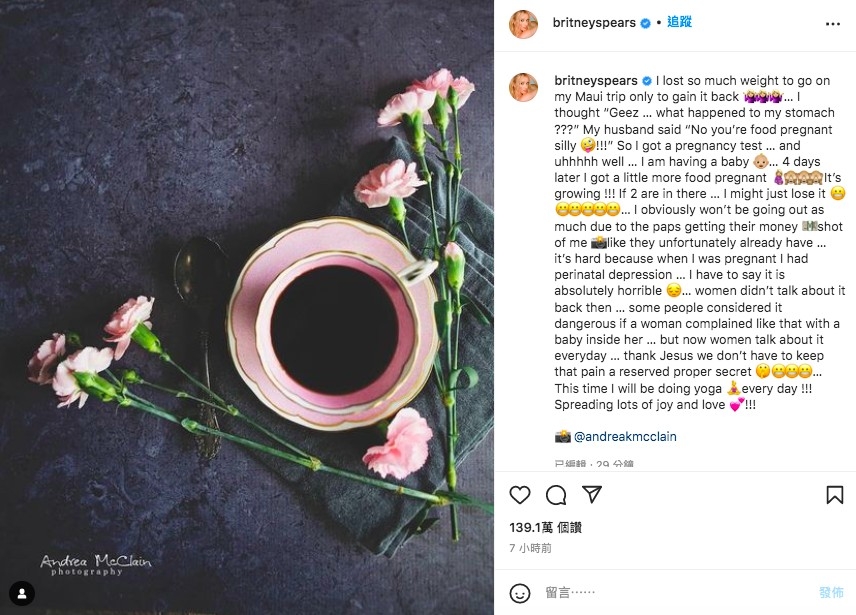
Task: Open the britneyspears username in caption
Action: click(x=594, y=80)
